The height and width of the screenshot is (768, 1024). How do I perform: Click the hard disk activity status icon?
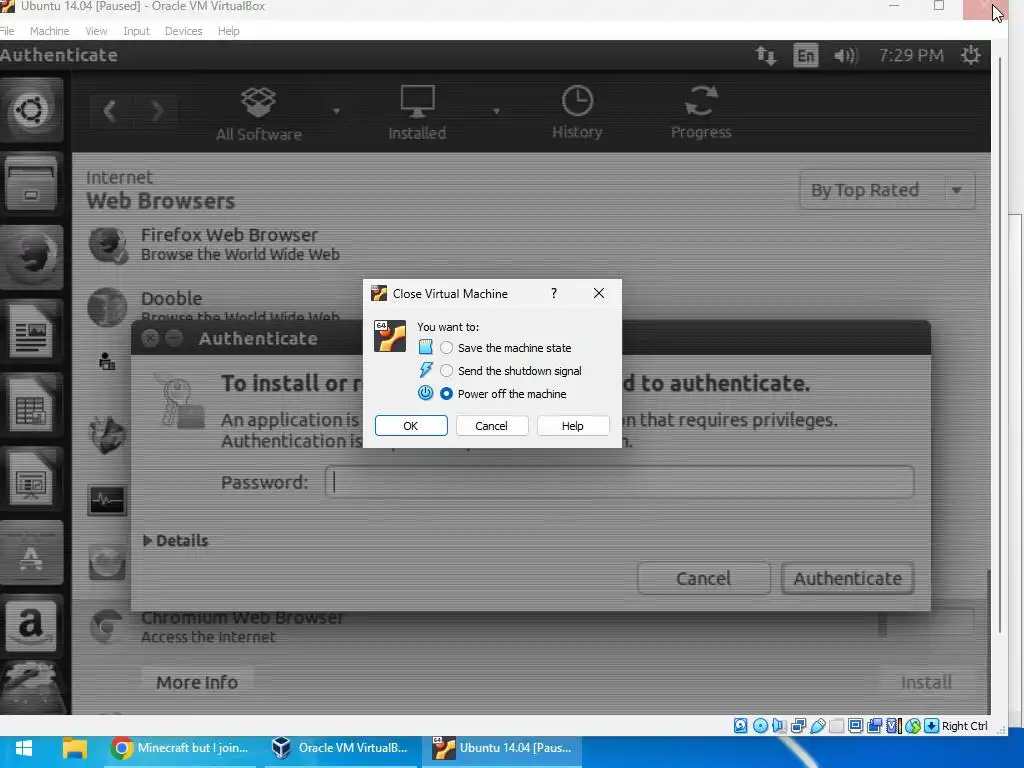tap(740, 726)
